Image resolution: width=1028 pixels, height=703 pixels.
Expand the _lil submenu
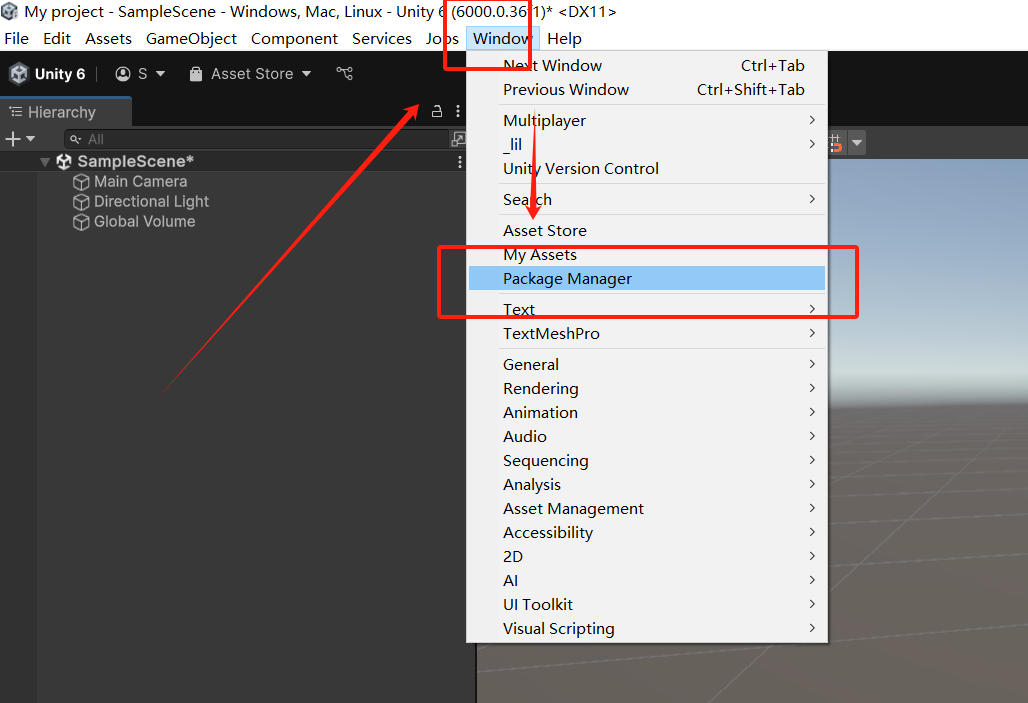click(647, 144)
